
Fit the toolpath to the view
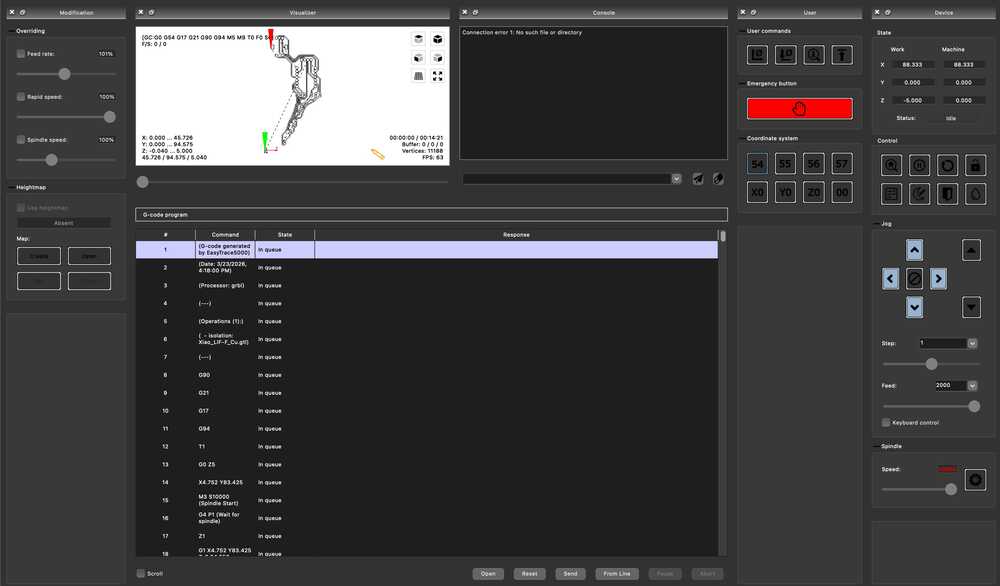coord(437,76)
